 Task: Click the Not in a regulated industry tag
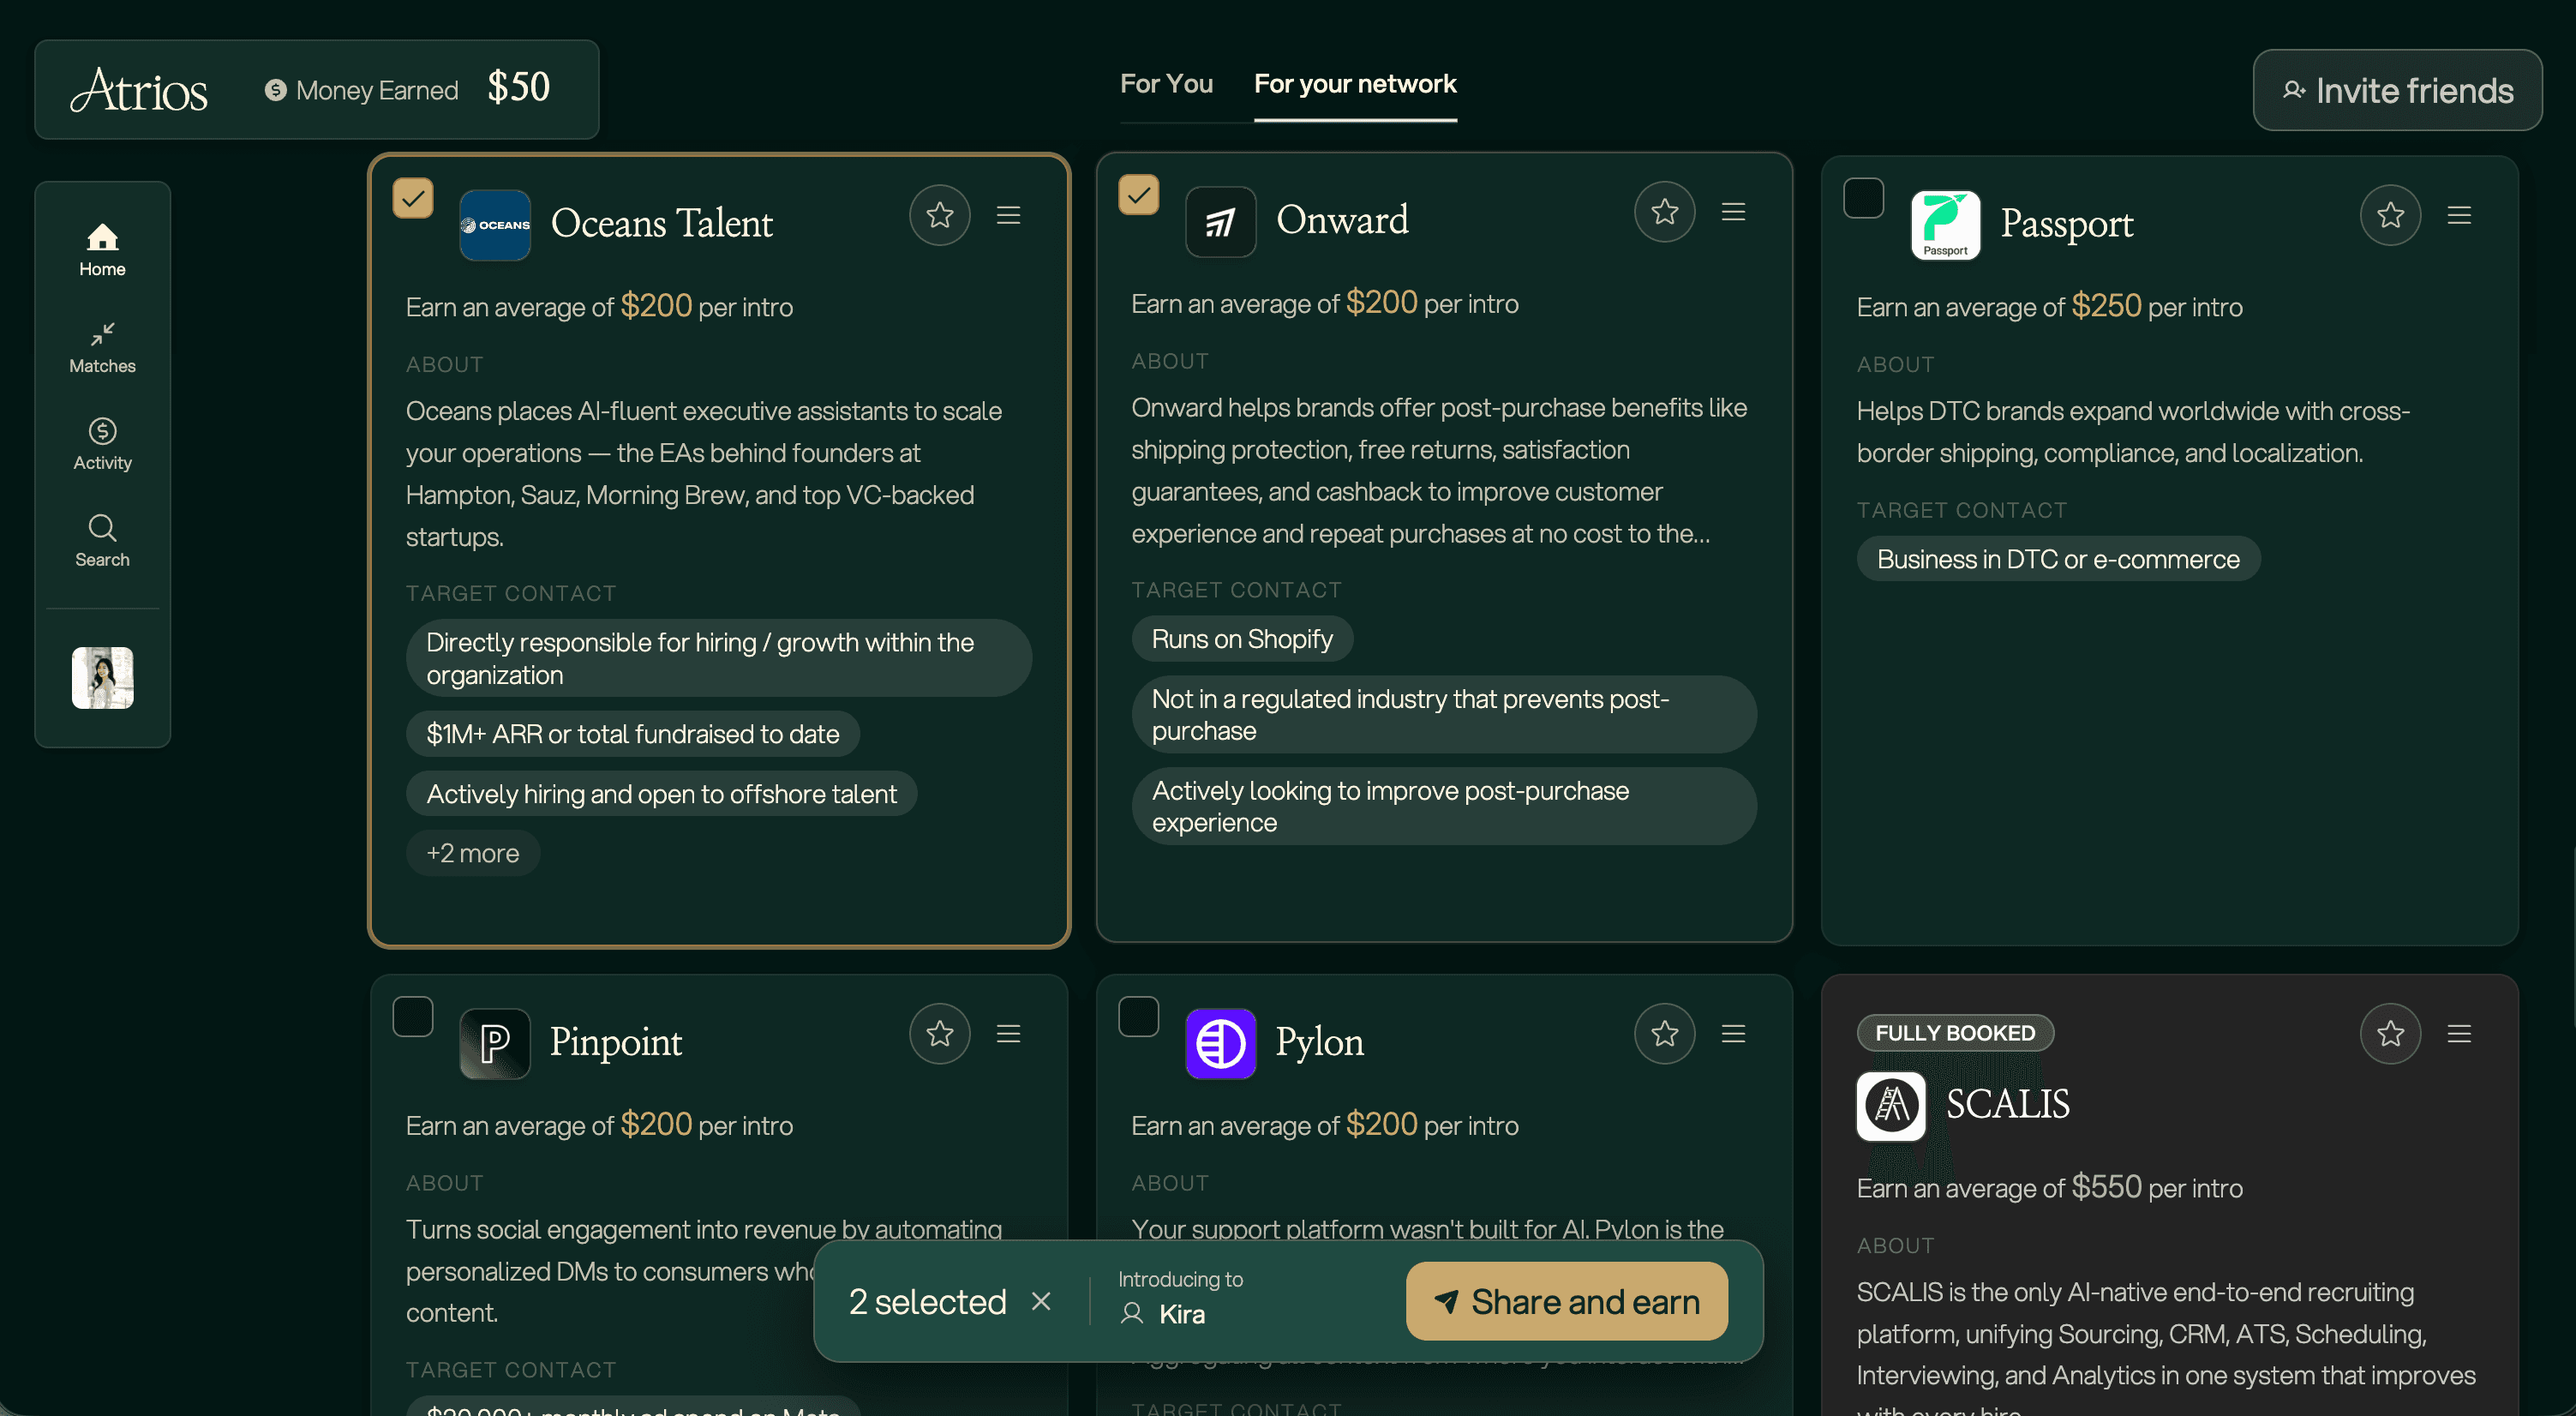(x=1443, y=715)
